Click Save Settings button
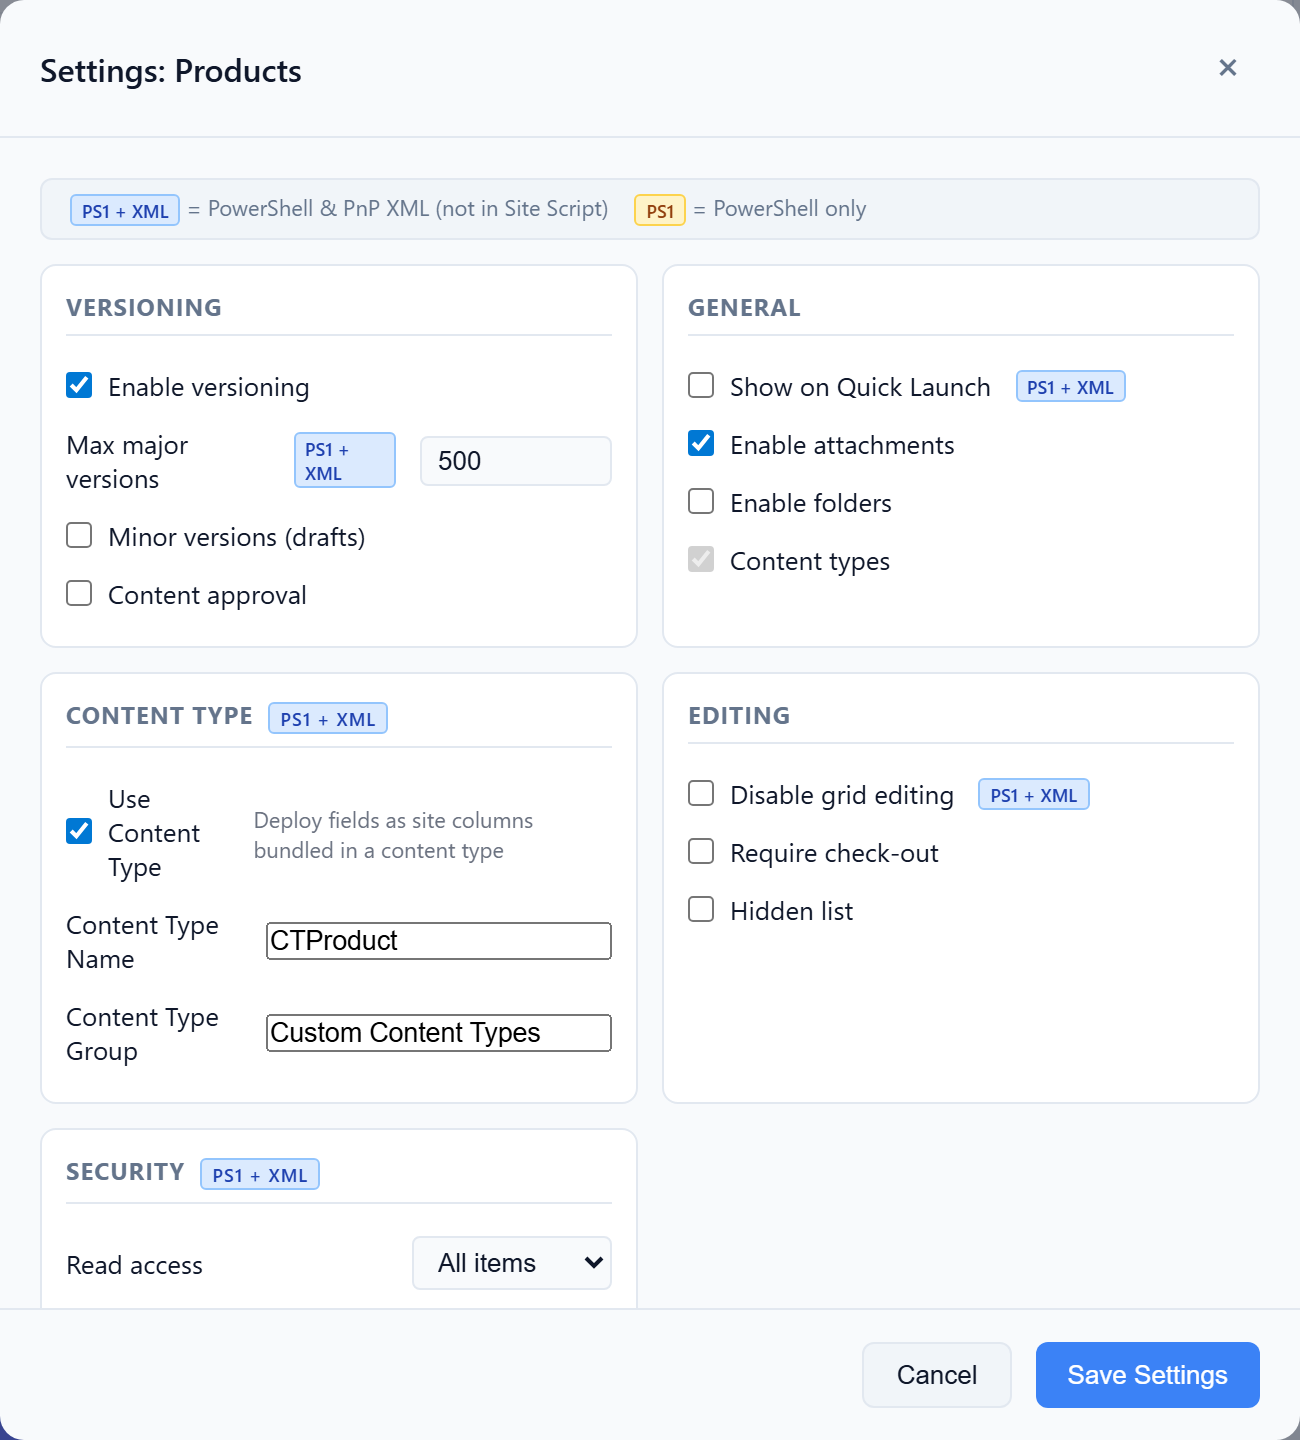Viewport: 1300px width, 1440px height. click(1148, 1375)
